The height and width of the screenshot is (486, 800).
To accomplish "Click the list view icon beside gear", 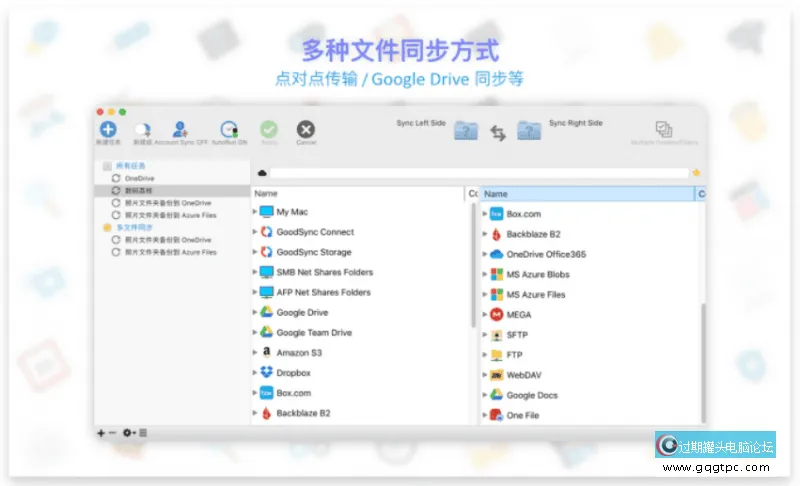I will click(x=143, y=432).
